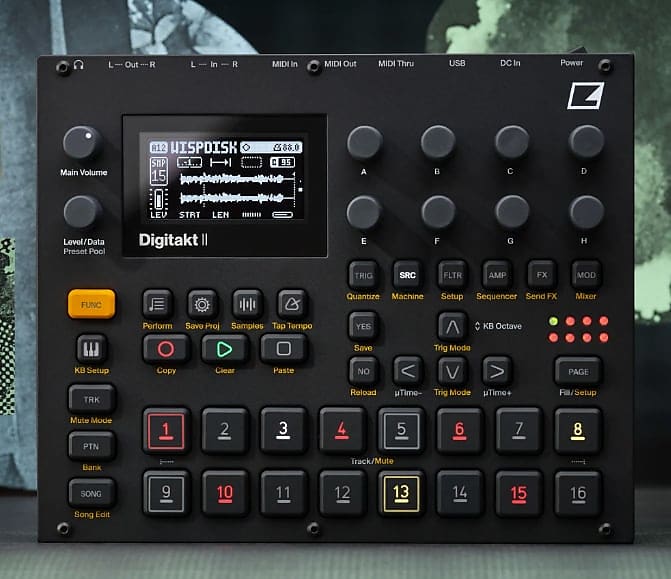671x579 pixels.
Task: Select the FX Send FX page key
Action: [x=541, y=275]
